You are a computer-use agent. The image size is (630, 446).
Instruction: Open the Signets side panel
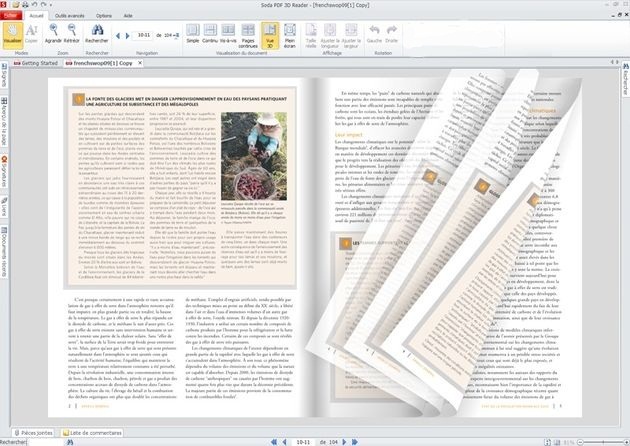(4, 75)
